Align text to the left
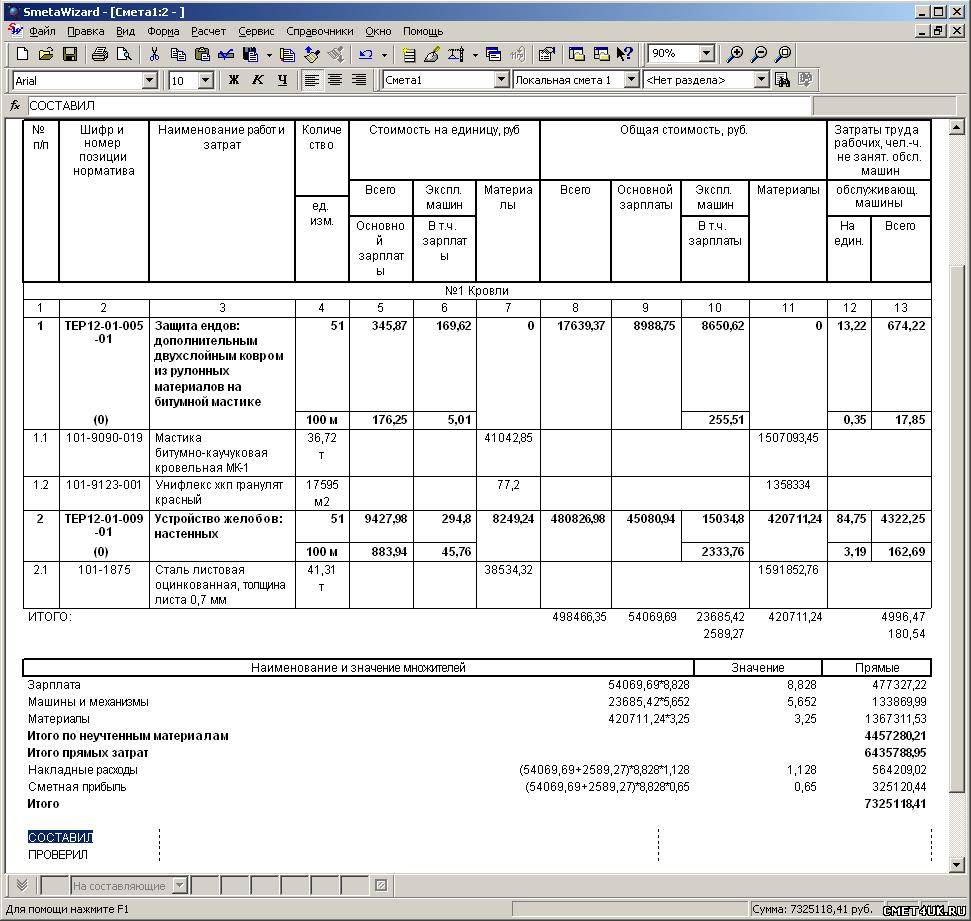This screenshot has width=971, height=921. tap(311, 80)
